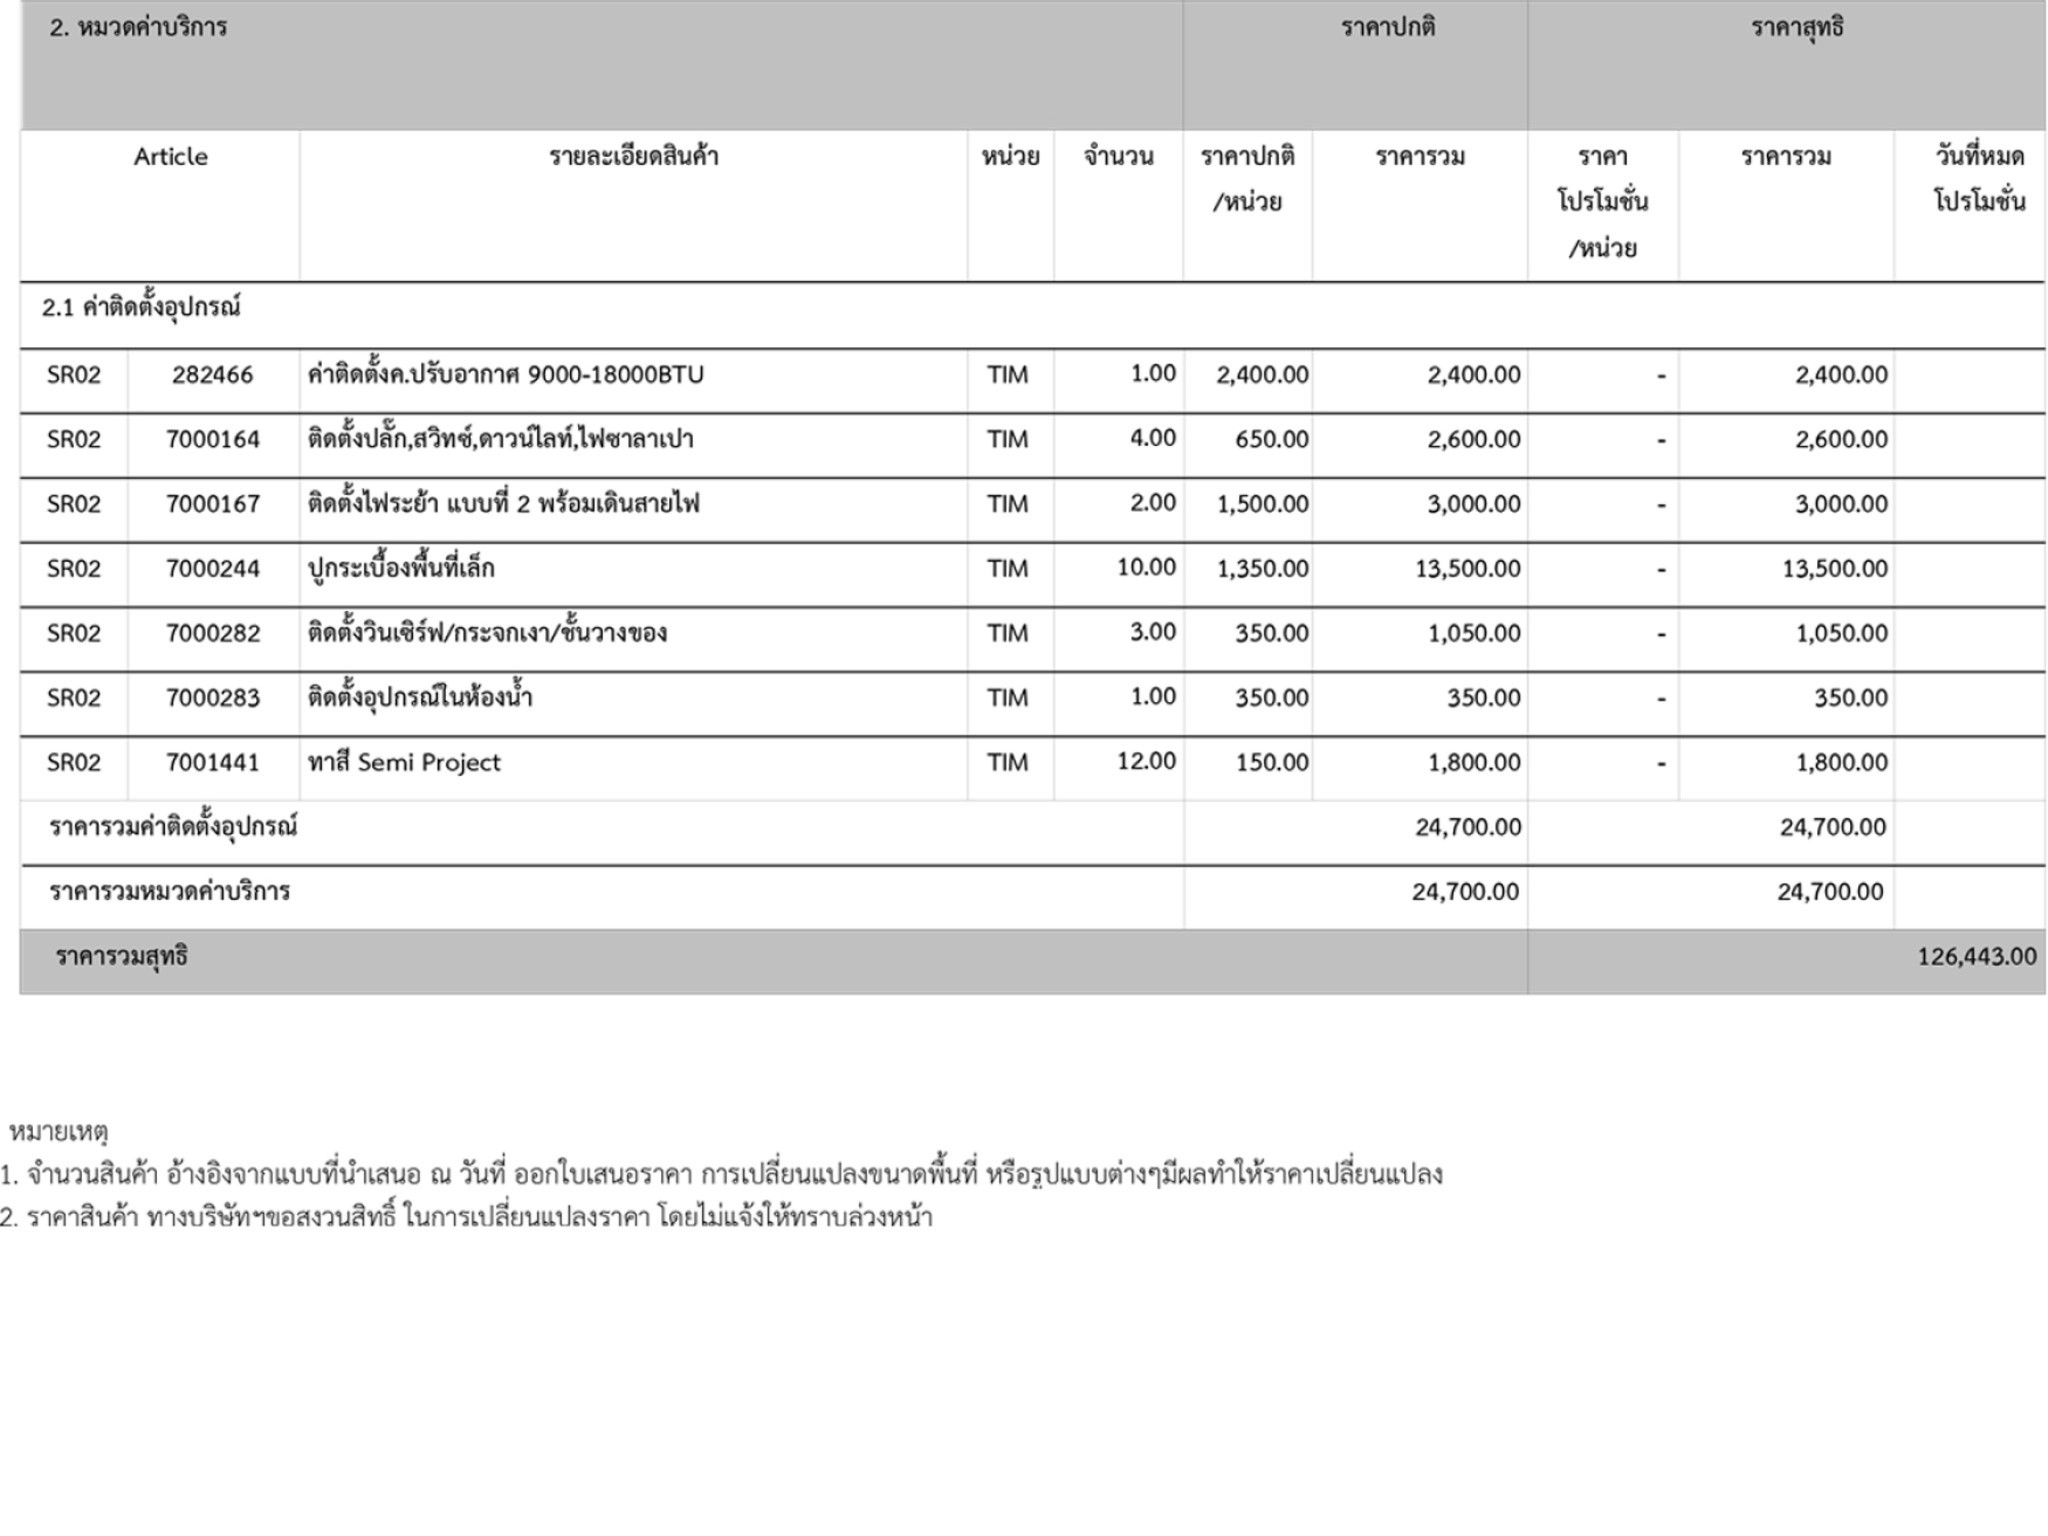Click the ราคารวมสุทธิ footer label
The height and width of the screenshot is (1536, 2048).
point(122,957)
